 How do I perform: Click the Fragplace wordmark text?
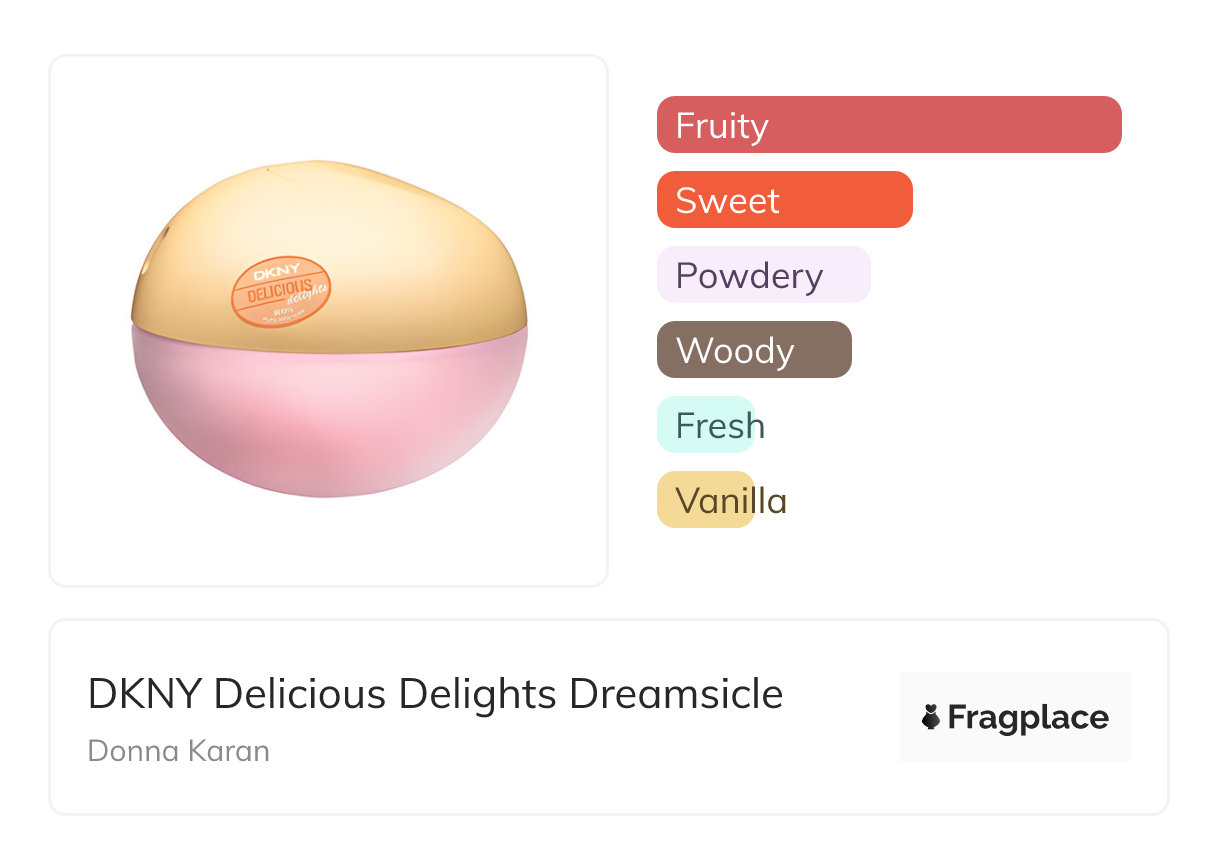point(1028,717)
